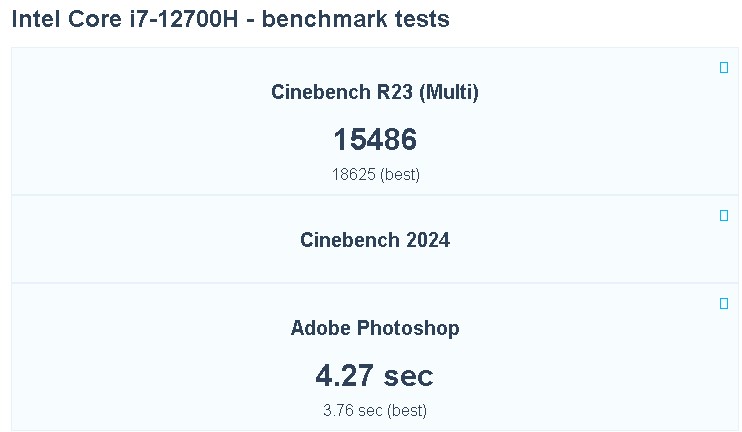742x432 pixels.
Task: Click the "(best)" label beside 18625
Action: (x=400, y=174)
